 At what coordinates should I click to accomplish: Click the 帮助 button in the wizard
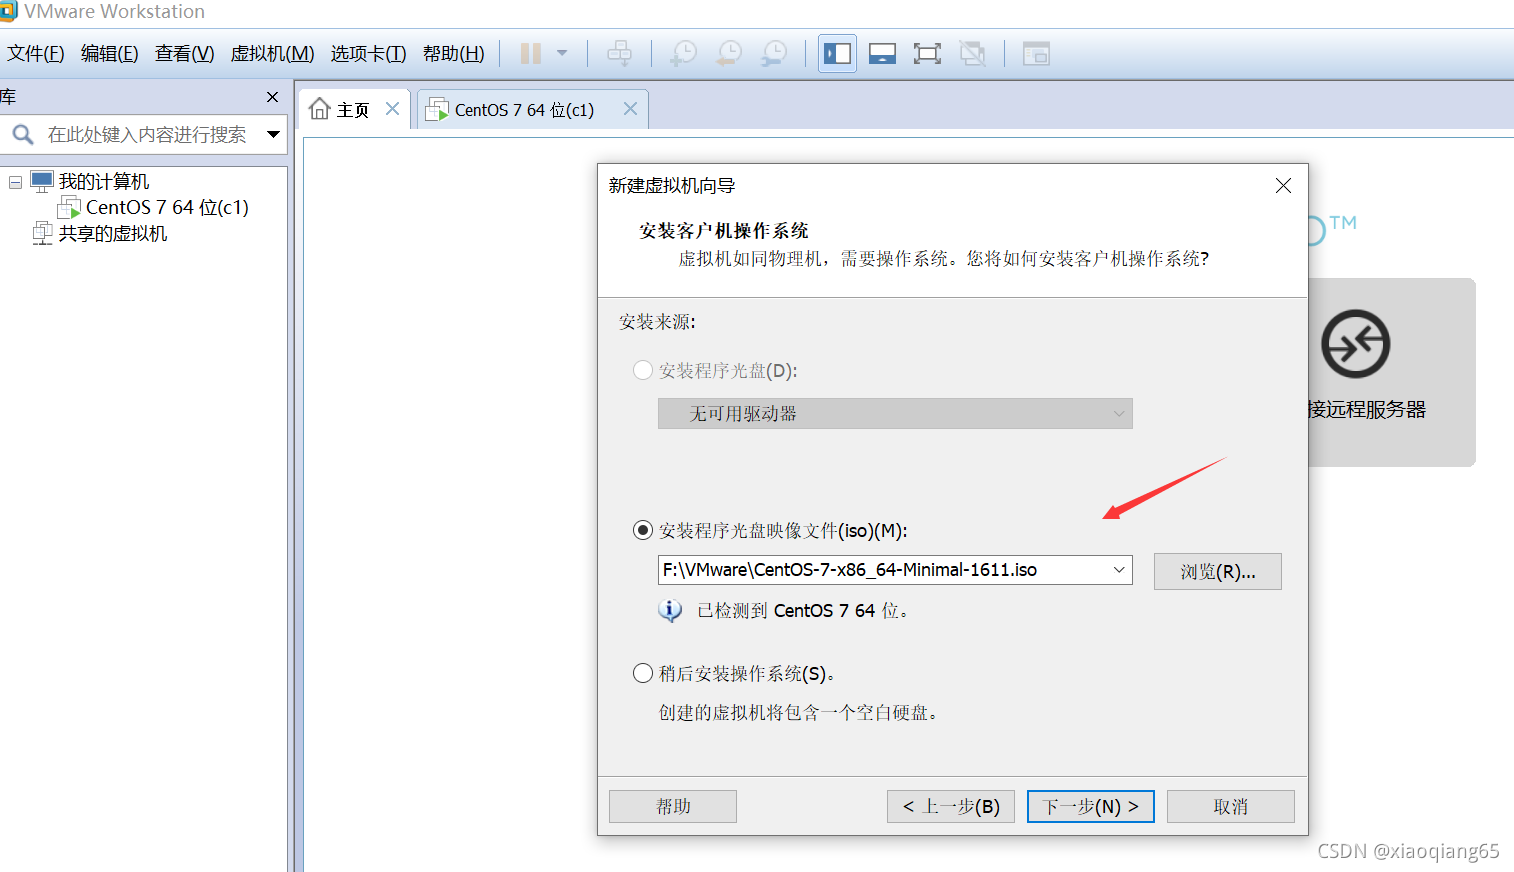click(x=673, y=806)
